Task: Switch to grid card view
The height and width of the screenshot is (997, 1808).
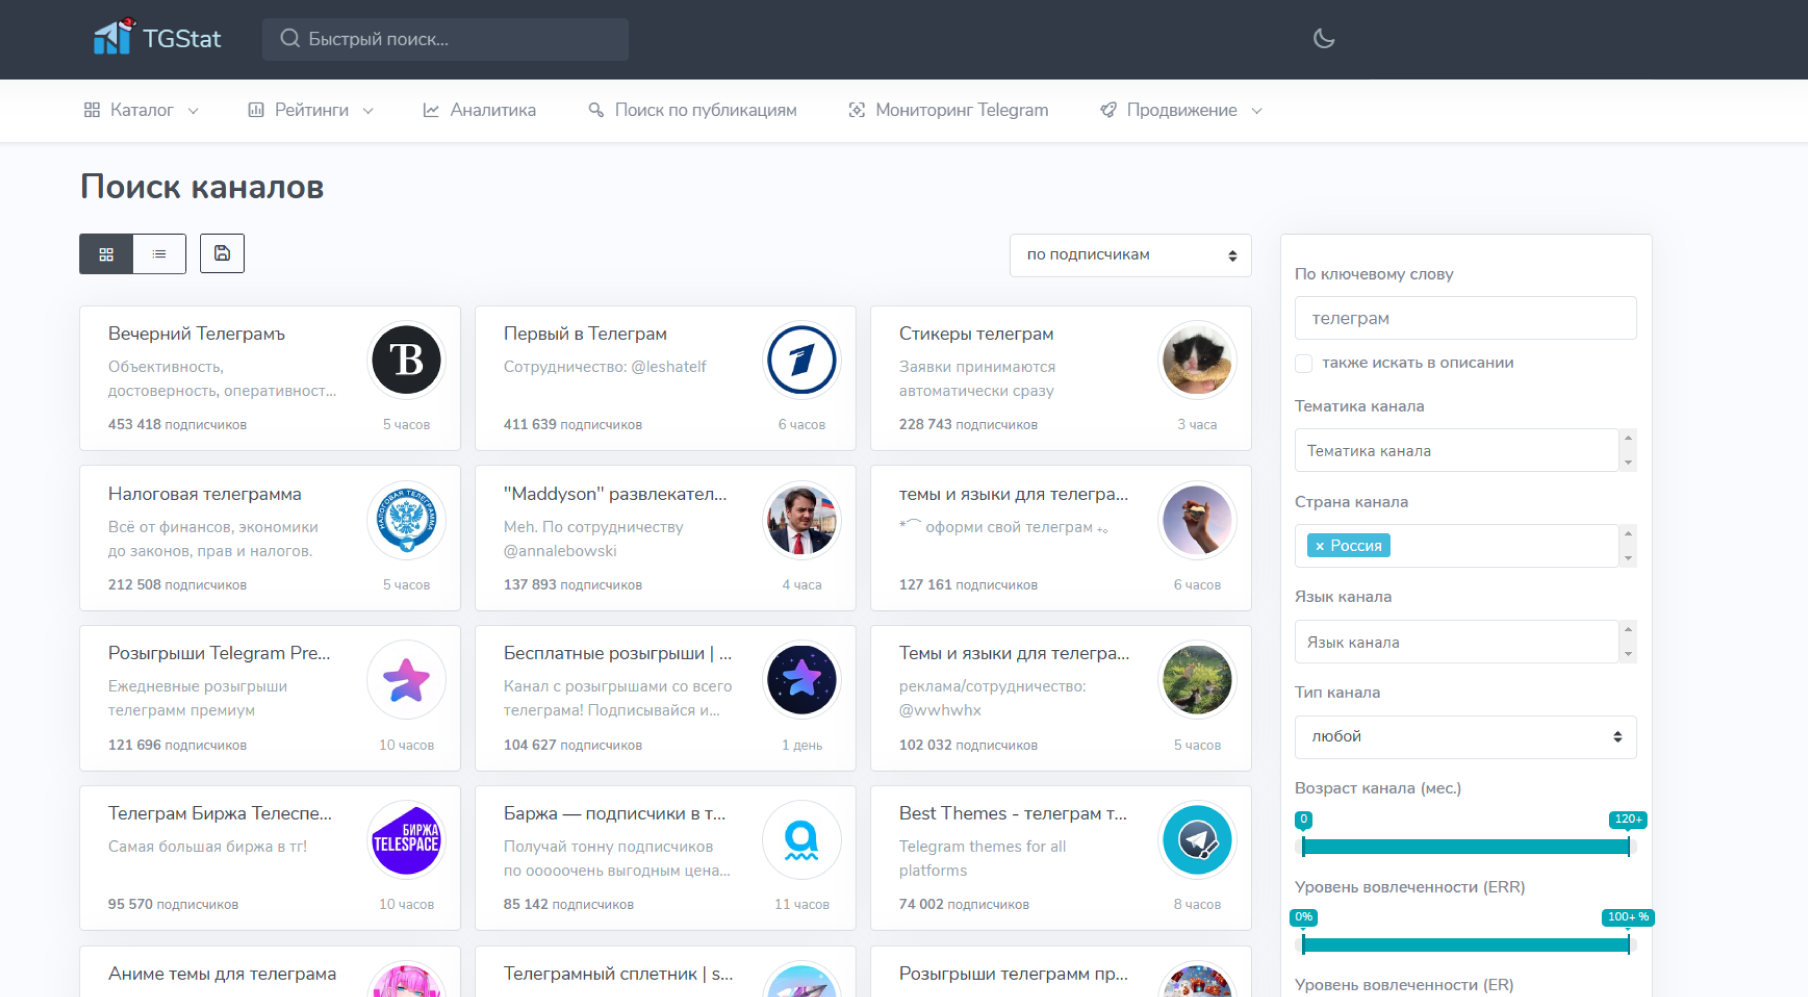Action: click(106, 254)
